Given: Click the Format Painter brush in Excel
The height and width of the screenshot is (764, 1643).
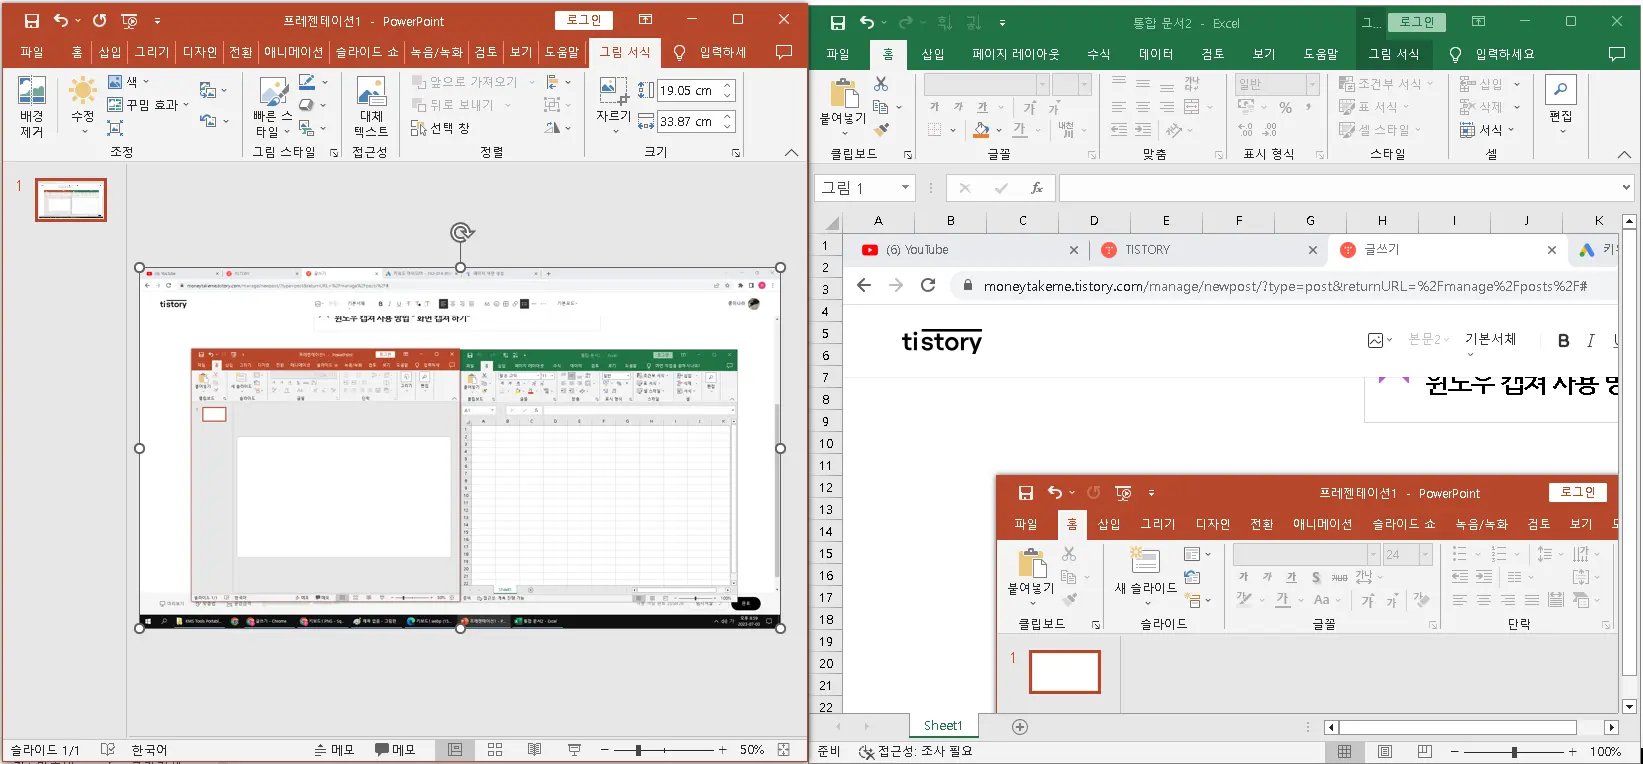Looking at the screenshot, I should [x=881, y=129].
